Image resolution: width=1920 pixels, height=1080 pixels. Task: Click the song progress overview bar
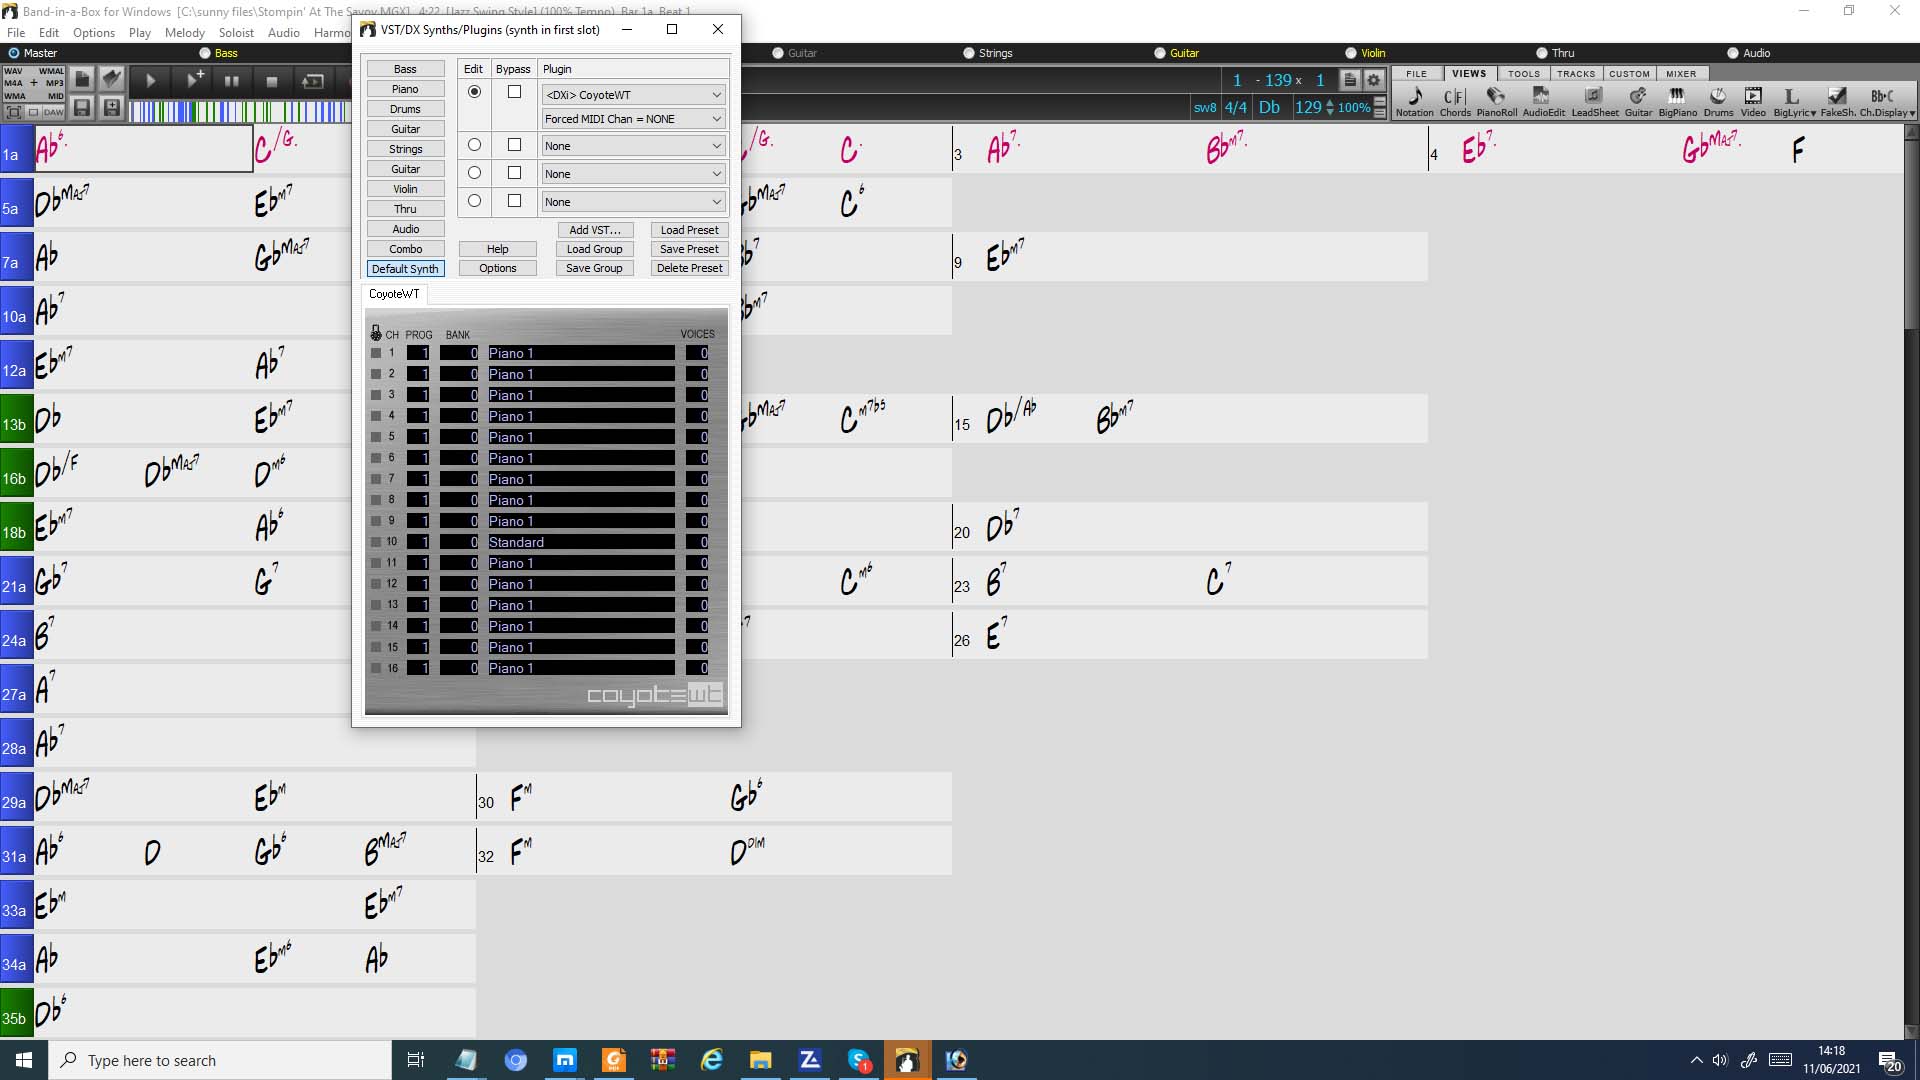(239, 111)
